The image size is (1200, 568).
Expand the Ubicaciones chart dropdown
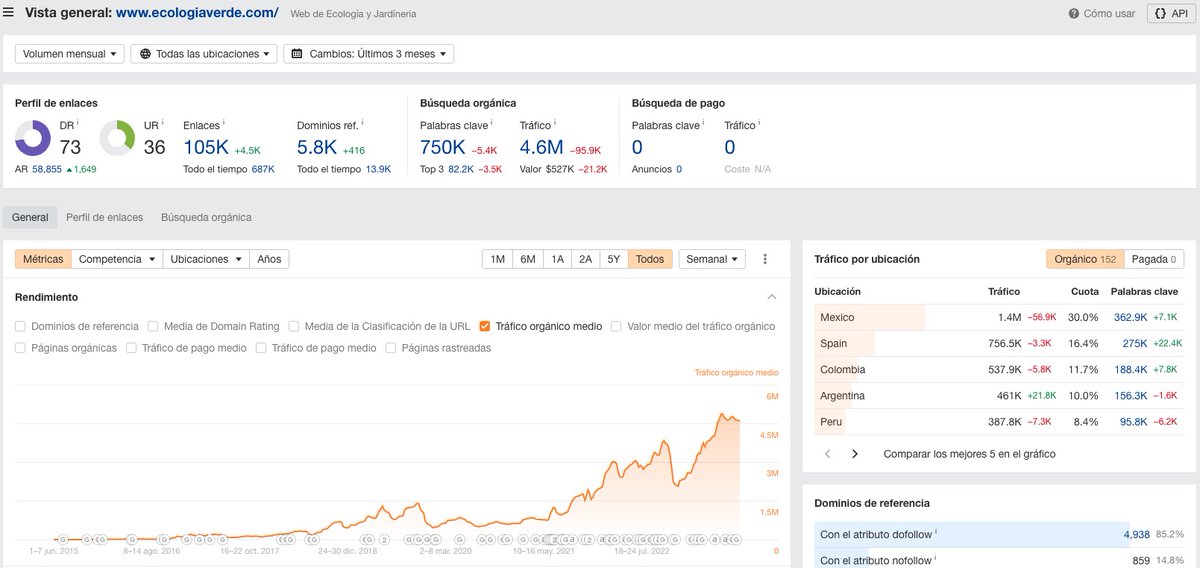(206, 259)
